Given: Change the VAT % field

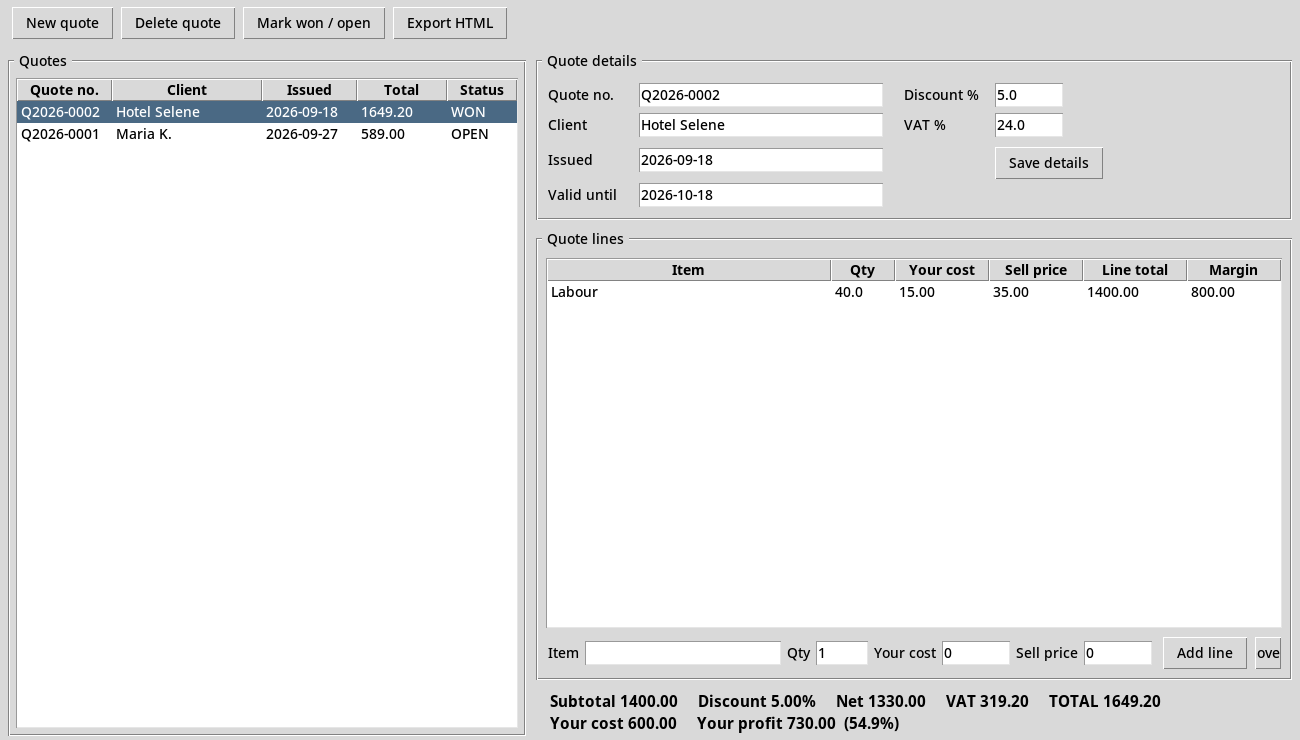Looking at the screenshot, I should (x=1029, y=125).
